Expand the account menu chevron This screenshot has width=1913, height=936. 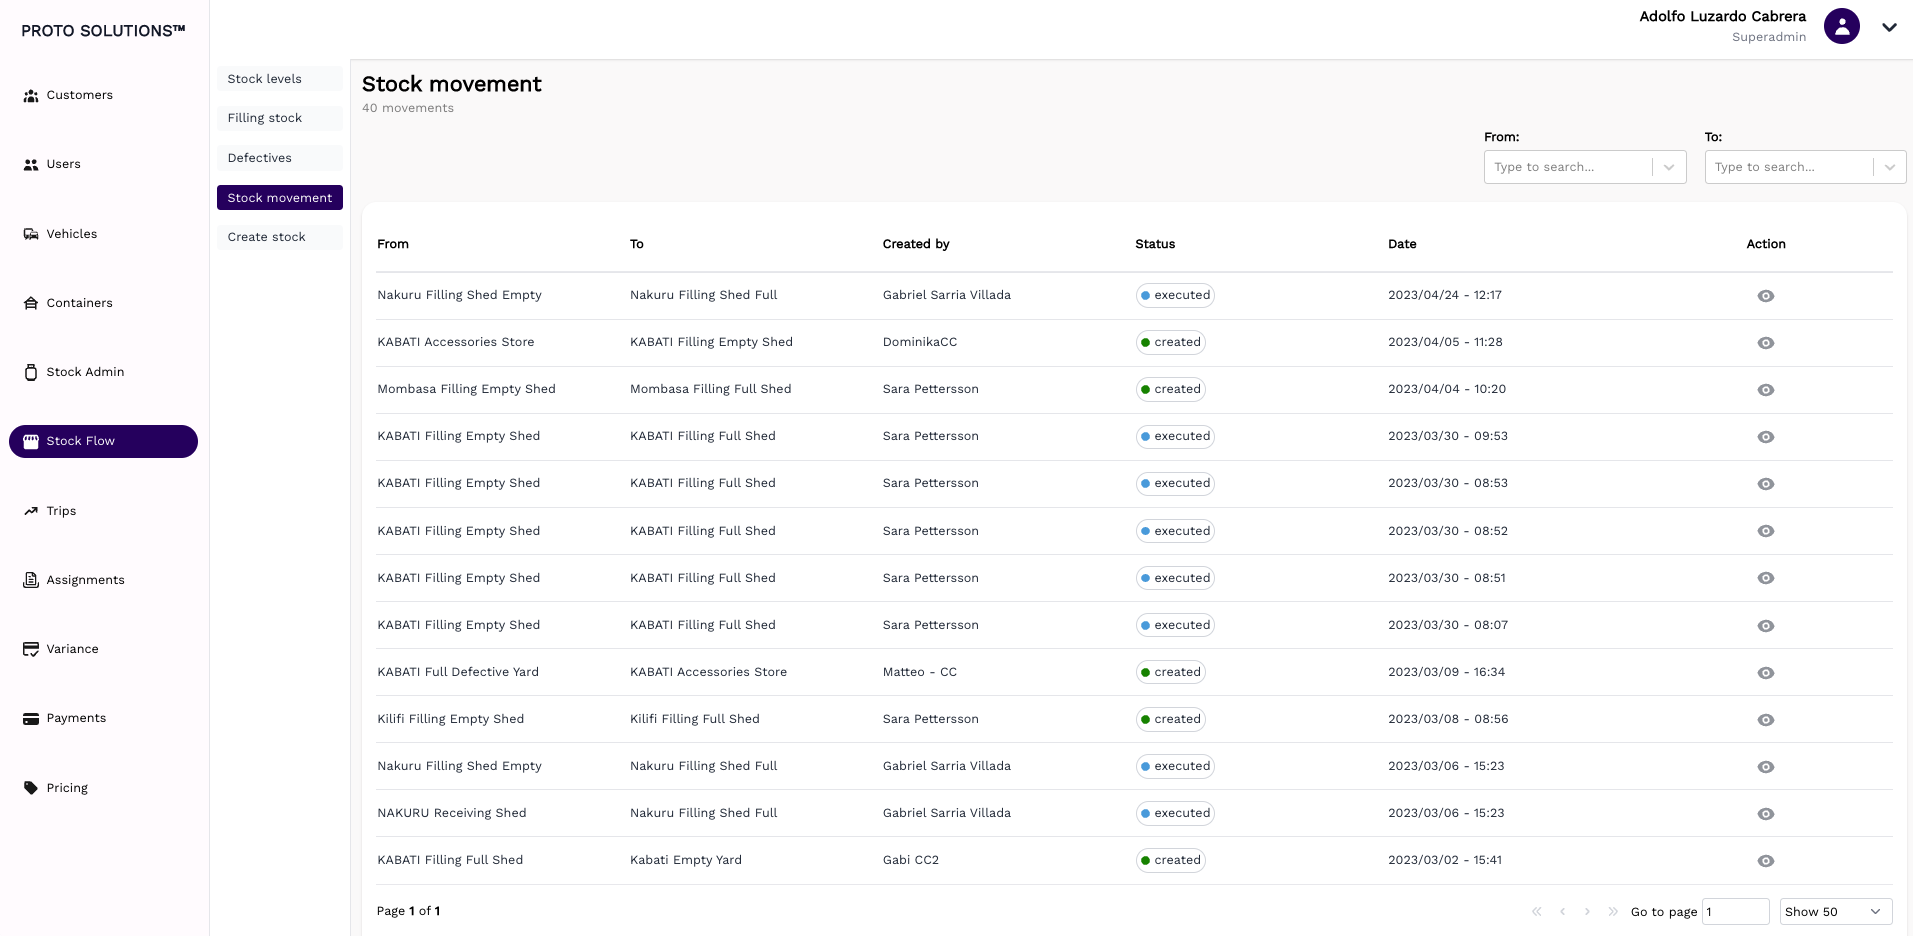[1889, 27]
